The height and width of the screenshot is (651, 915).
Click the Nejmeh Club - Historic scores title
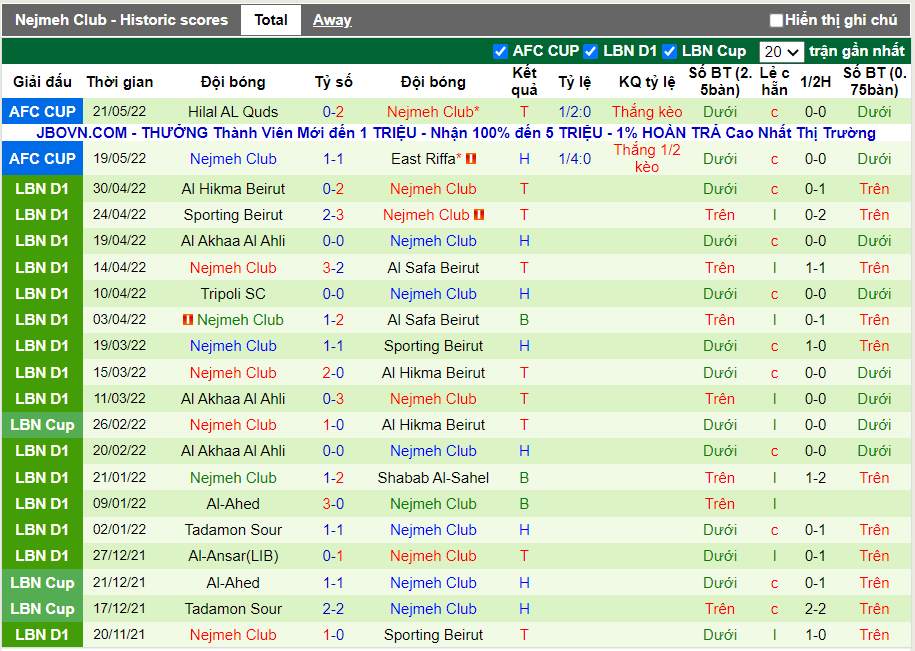121,20
